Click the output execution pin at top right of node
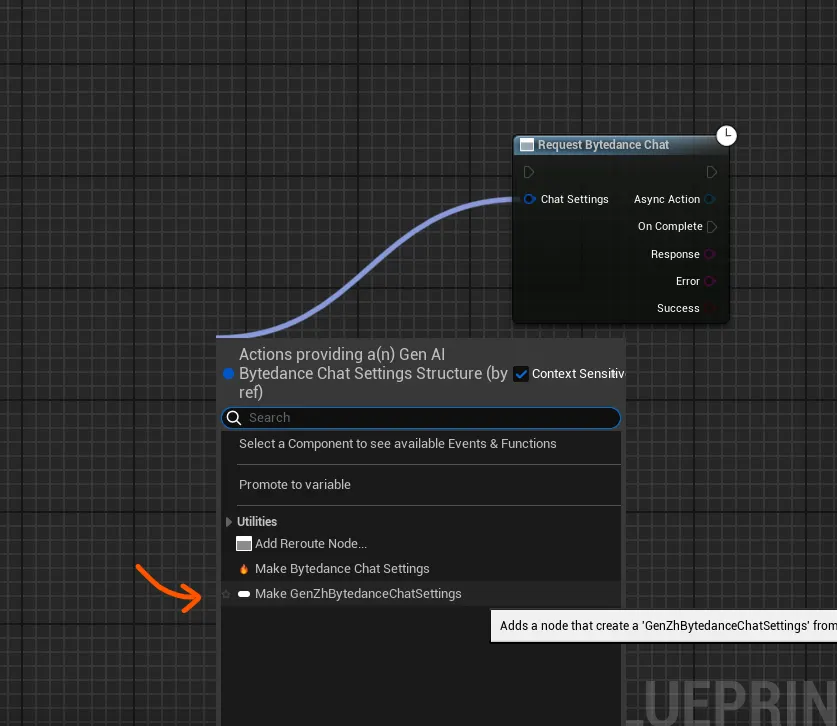This screenshot has width=837, height=726. [x=711, y=172]
